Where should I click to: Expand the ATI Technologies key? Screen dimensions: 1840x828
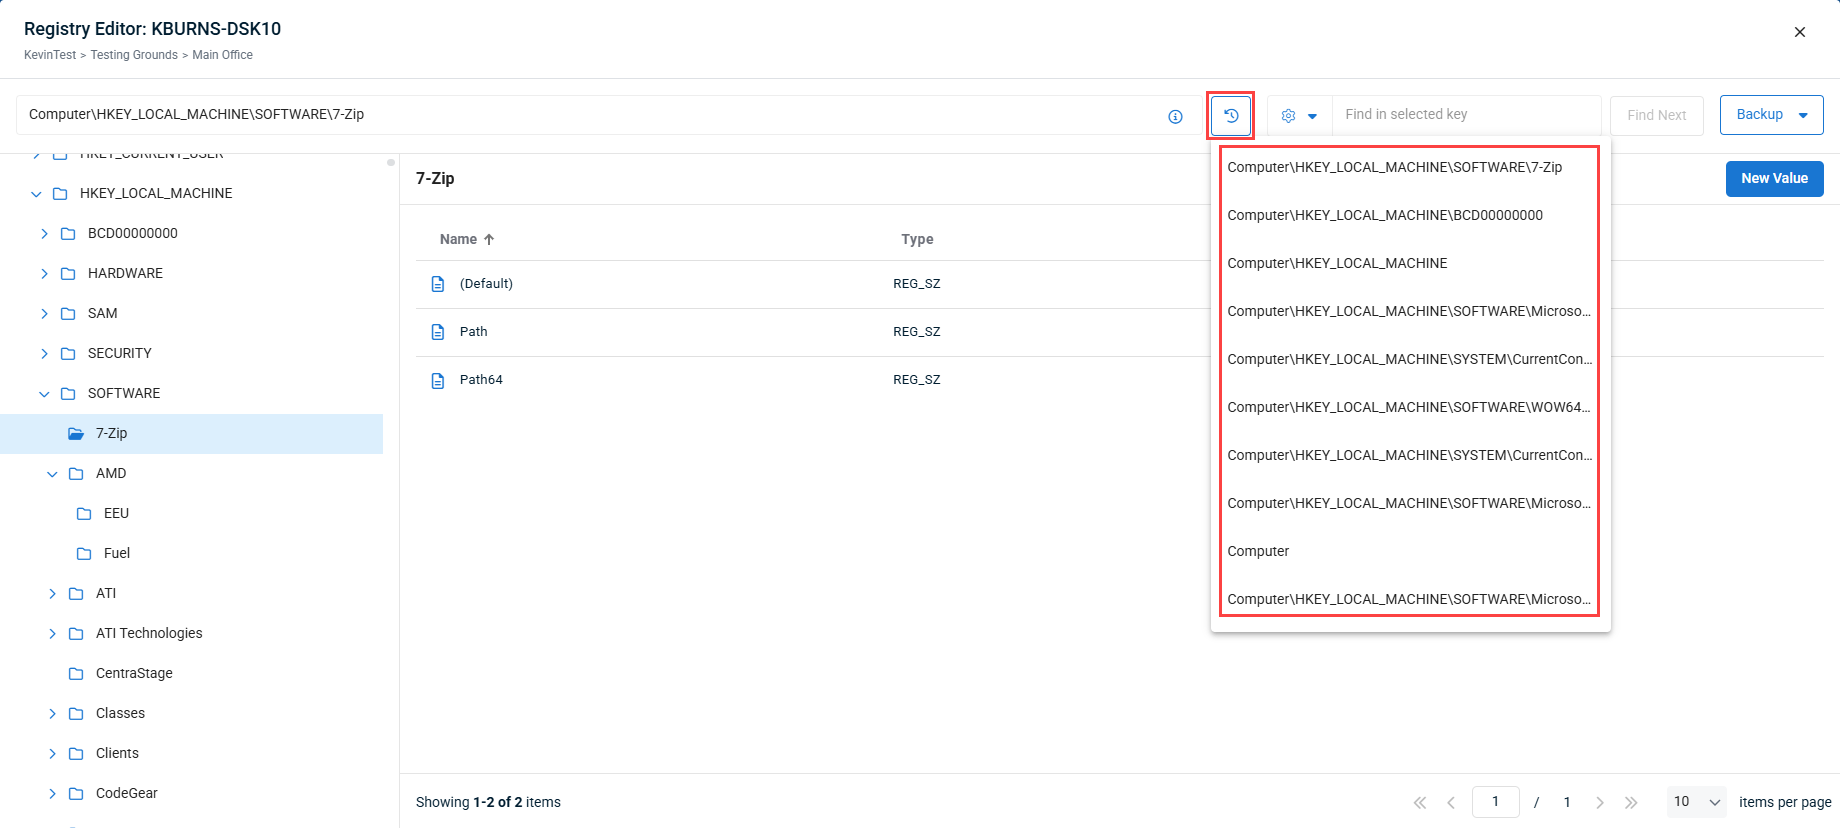point(52,634)
